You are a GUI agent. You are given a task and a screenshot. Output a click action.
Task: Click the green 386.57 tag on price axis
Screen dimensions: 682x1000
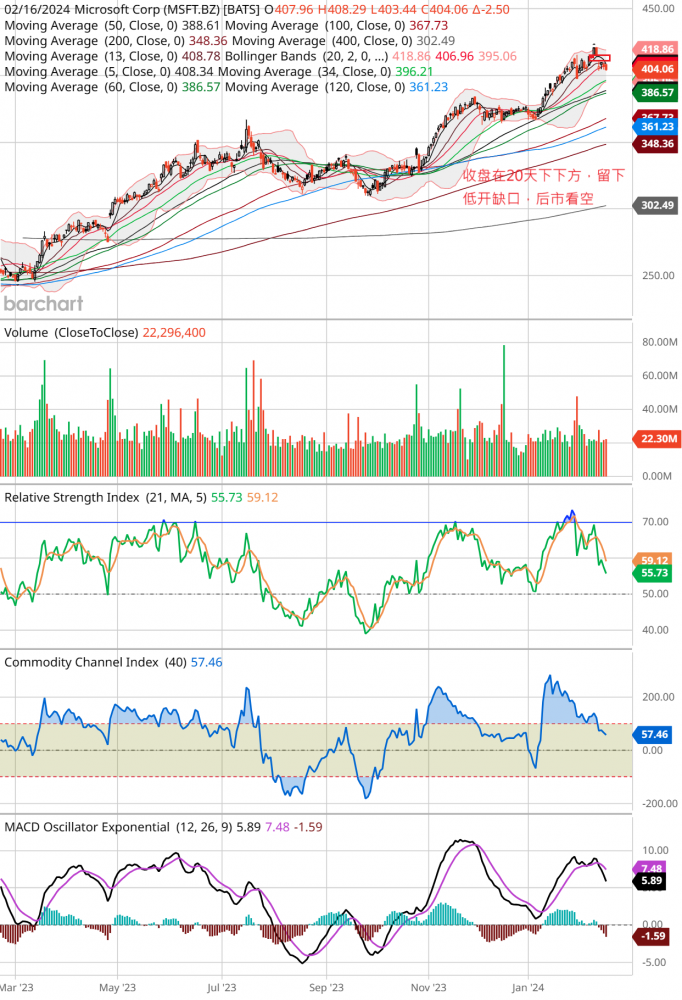656,92
